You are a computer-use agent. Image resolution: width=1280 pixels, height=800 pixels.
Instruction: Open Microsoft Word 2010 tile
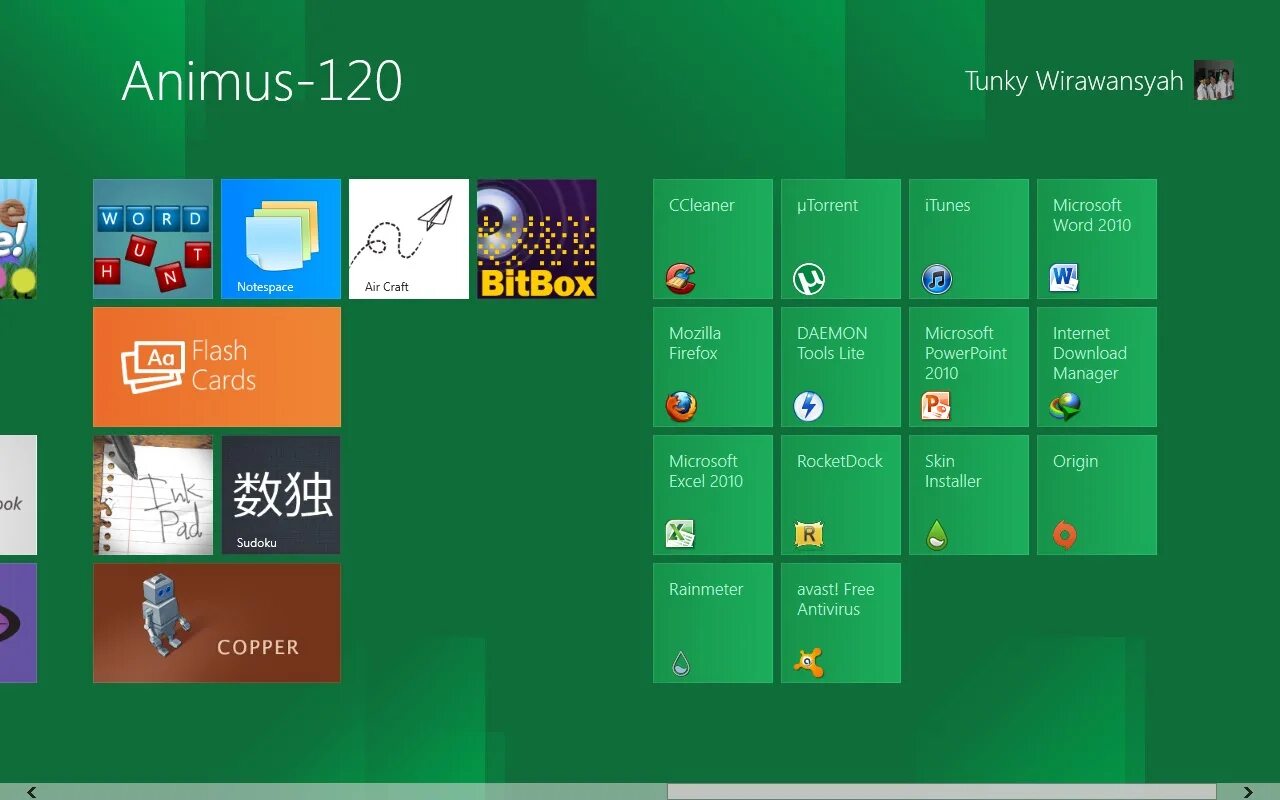1097,239
